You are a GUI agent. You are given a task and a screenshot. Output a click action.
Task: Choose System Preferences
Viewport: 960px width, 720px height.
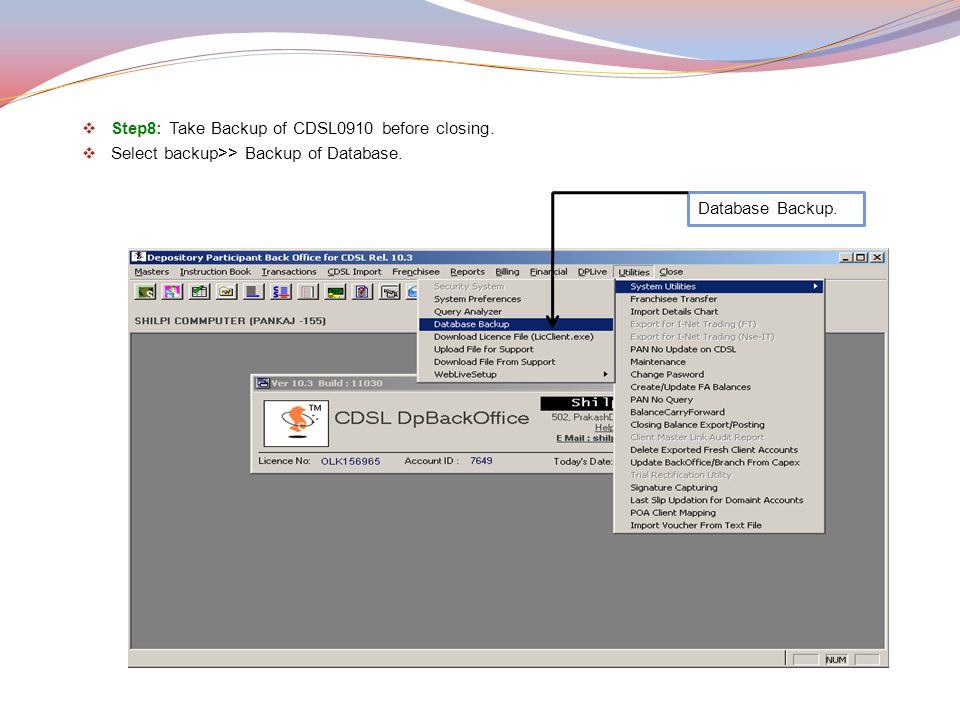click(x=516, y=299)
